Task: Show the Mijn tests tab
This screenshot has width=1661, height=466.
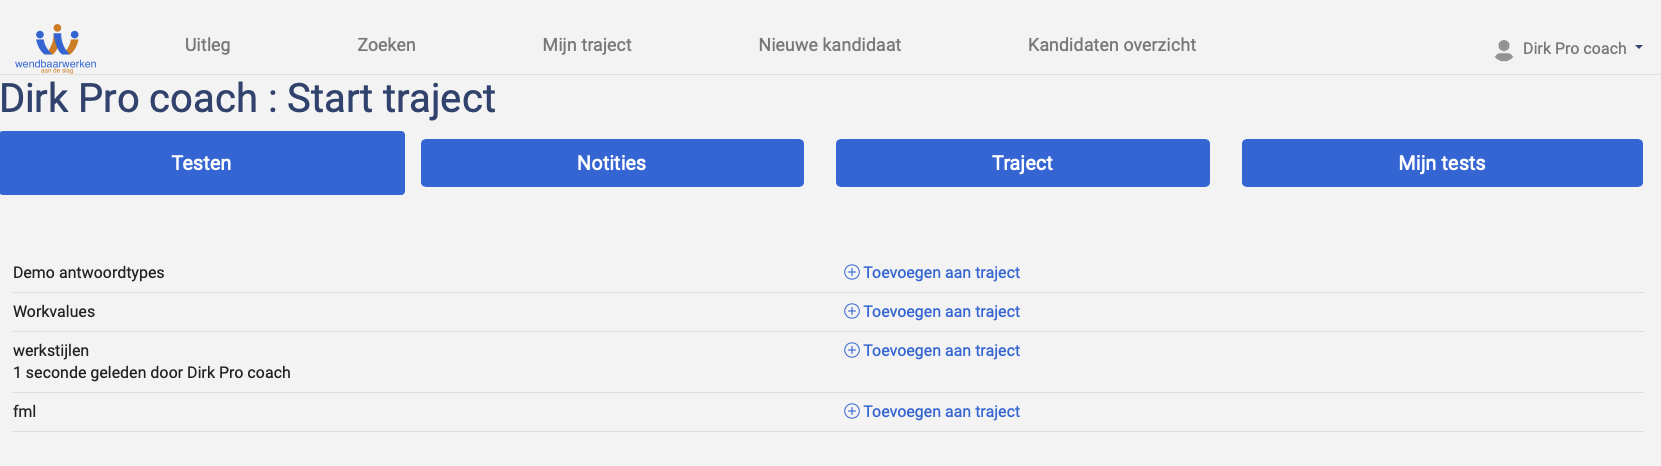Action: pos(1442,163)
